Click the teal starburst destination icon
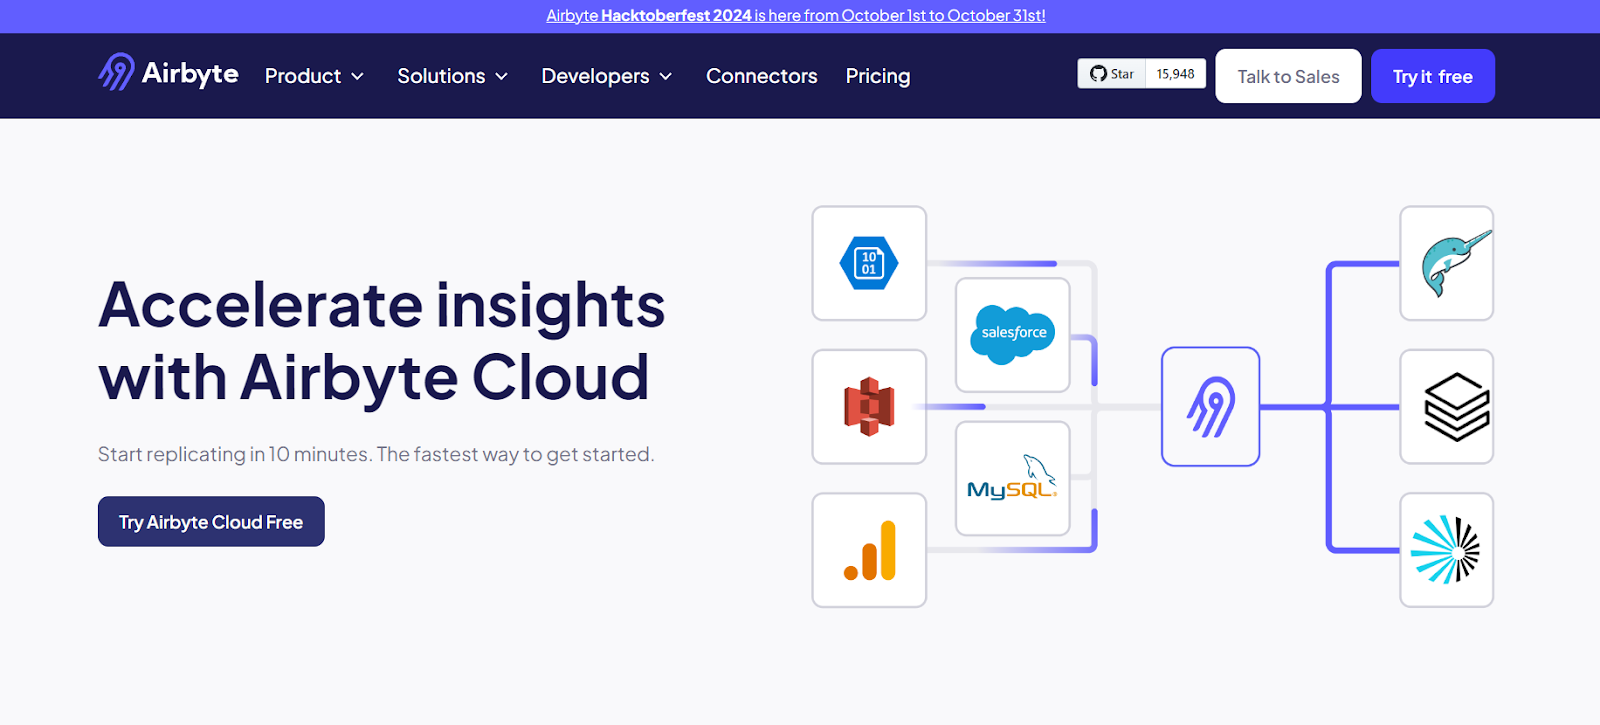 click(x=1447, y=550)
